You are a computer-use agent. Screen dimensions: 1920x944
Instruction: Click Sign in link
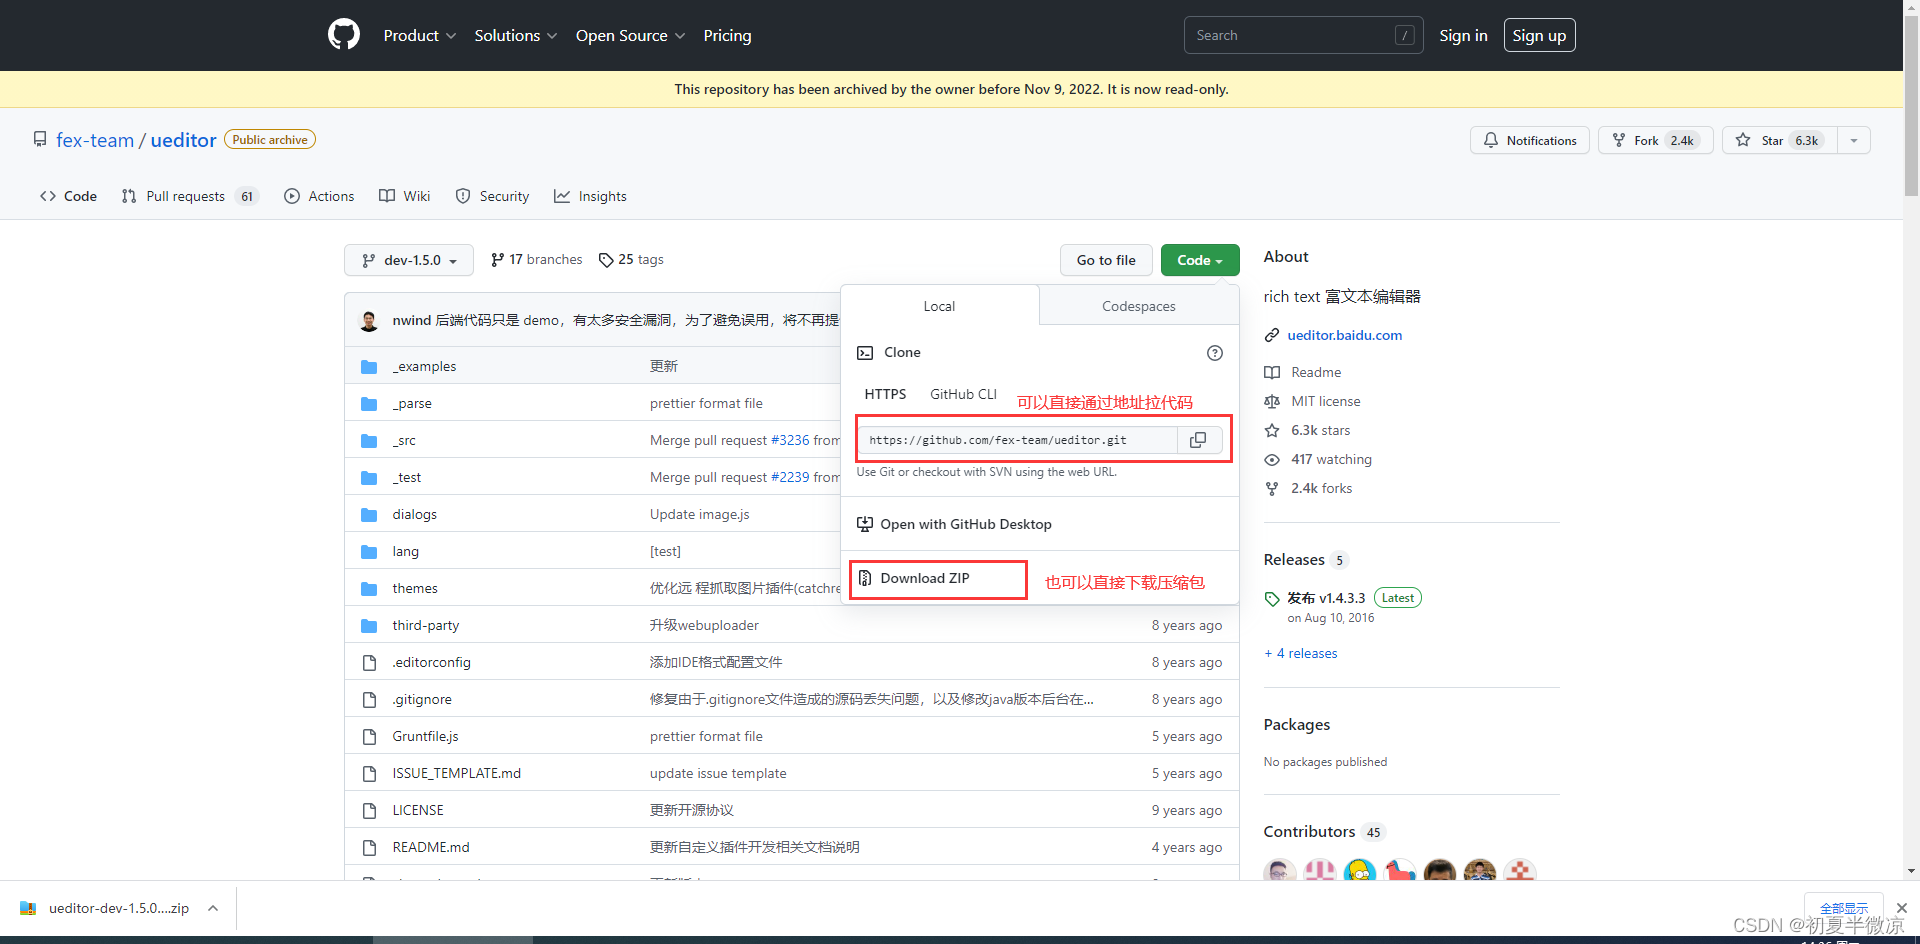(x=1463, y=35)
